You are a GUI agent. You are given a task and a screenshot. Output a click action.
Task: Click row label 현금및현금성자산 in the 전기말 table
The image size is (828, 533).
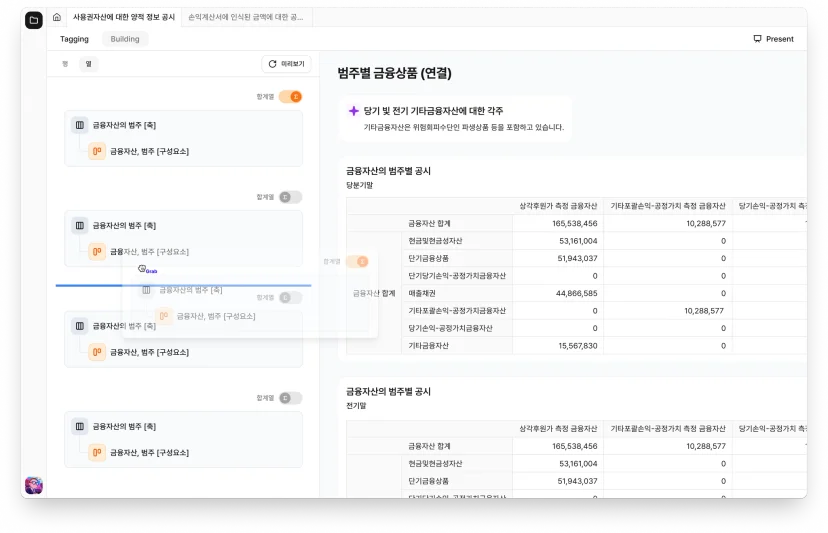[435, 464]
